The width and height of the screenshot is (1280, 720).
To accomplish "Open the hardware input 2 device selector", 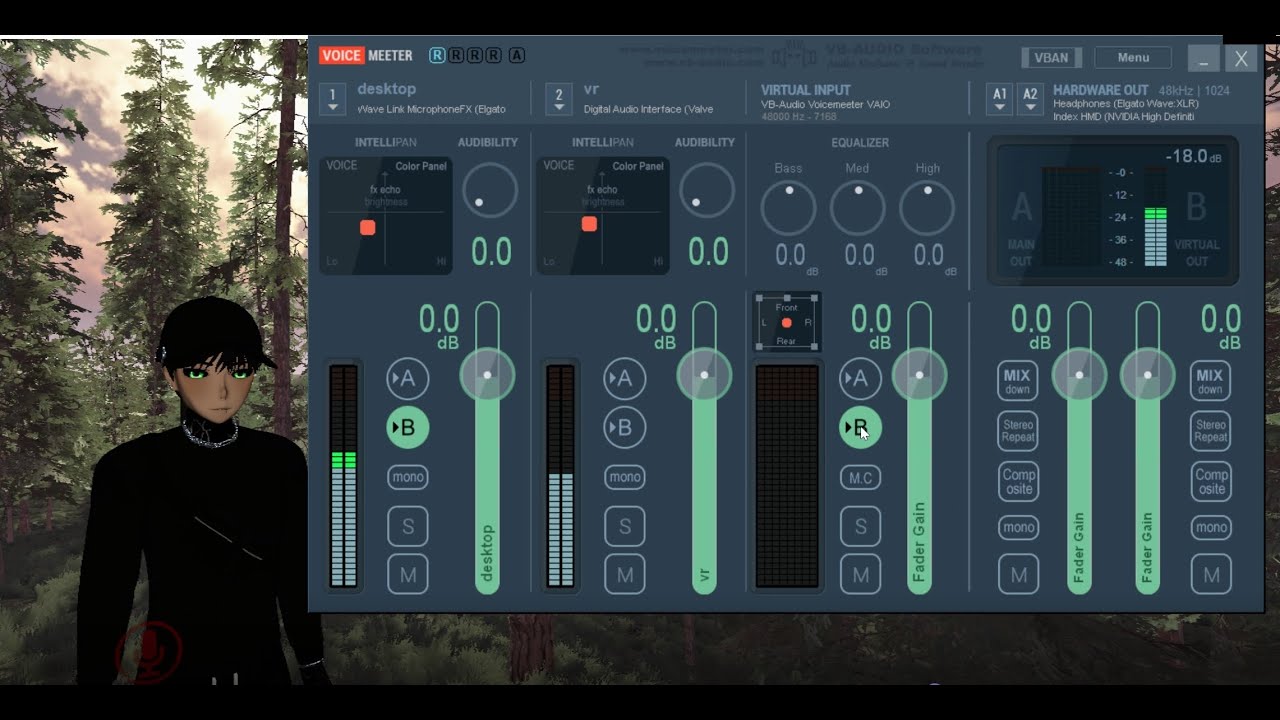I will 559,98.
